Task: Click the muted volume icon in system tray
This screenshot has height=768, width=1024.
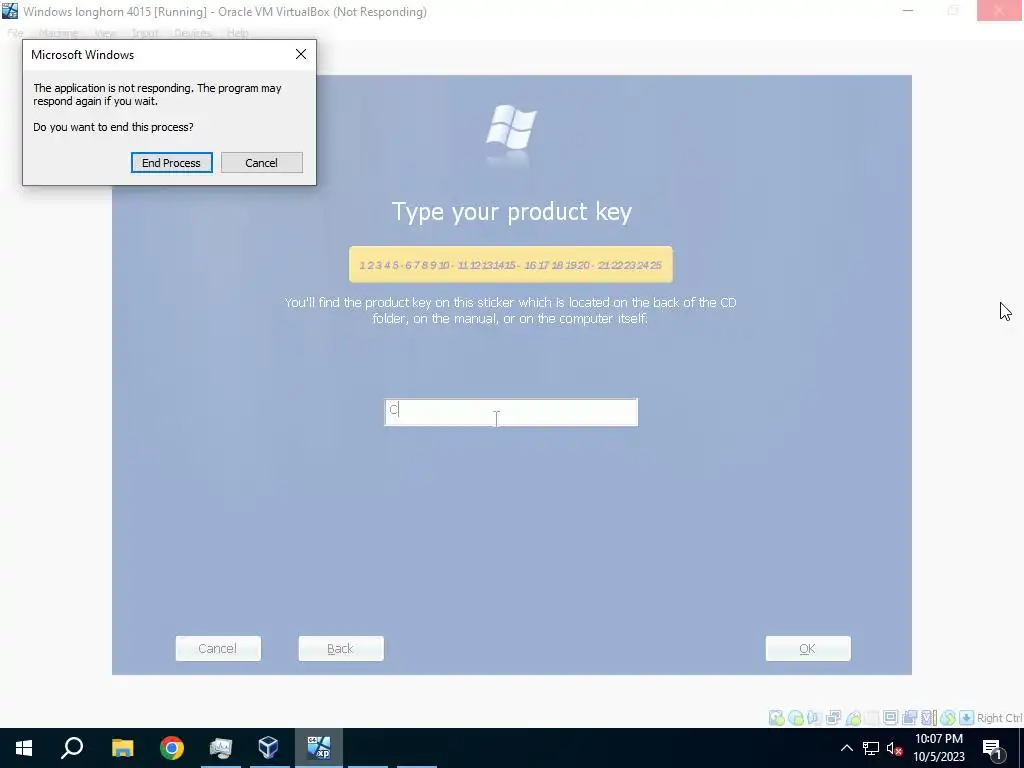Action: click(894, 748)
